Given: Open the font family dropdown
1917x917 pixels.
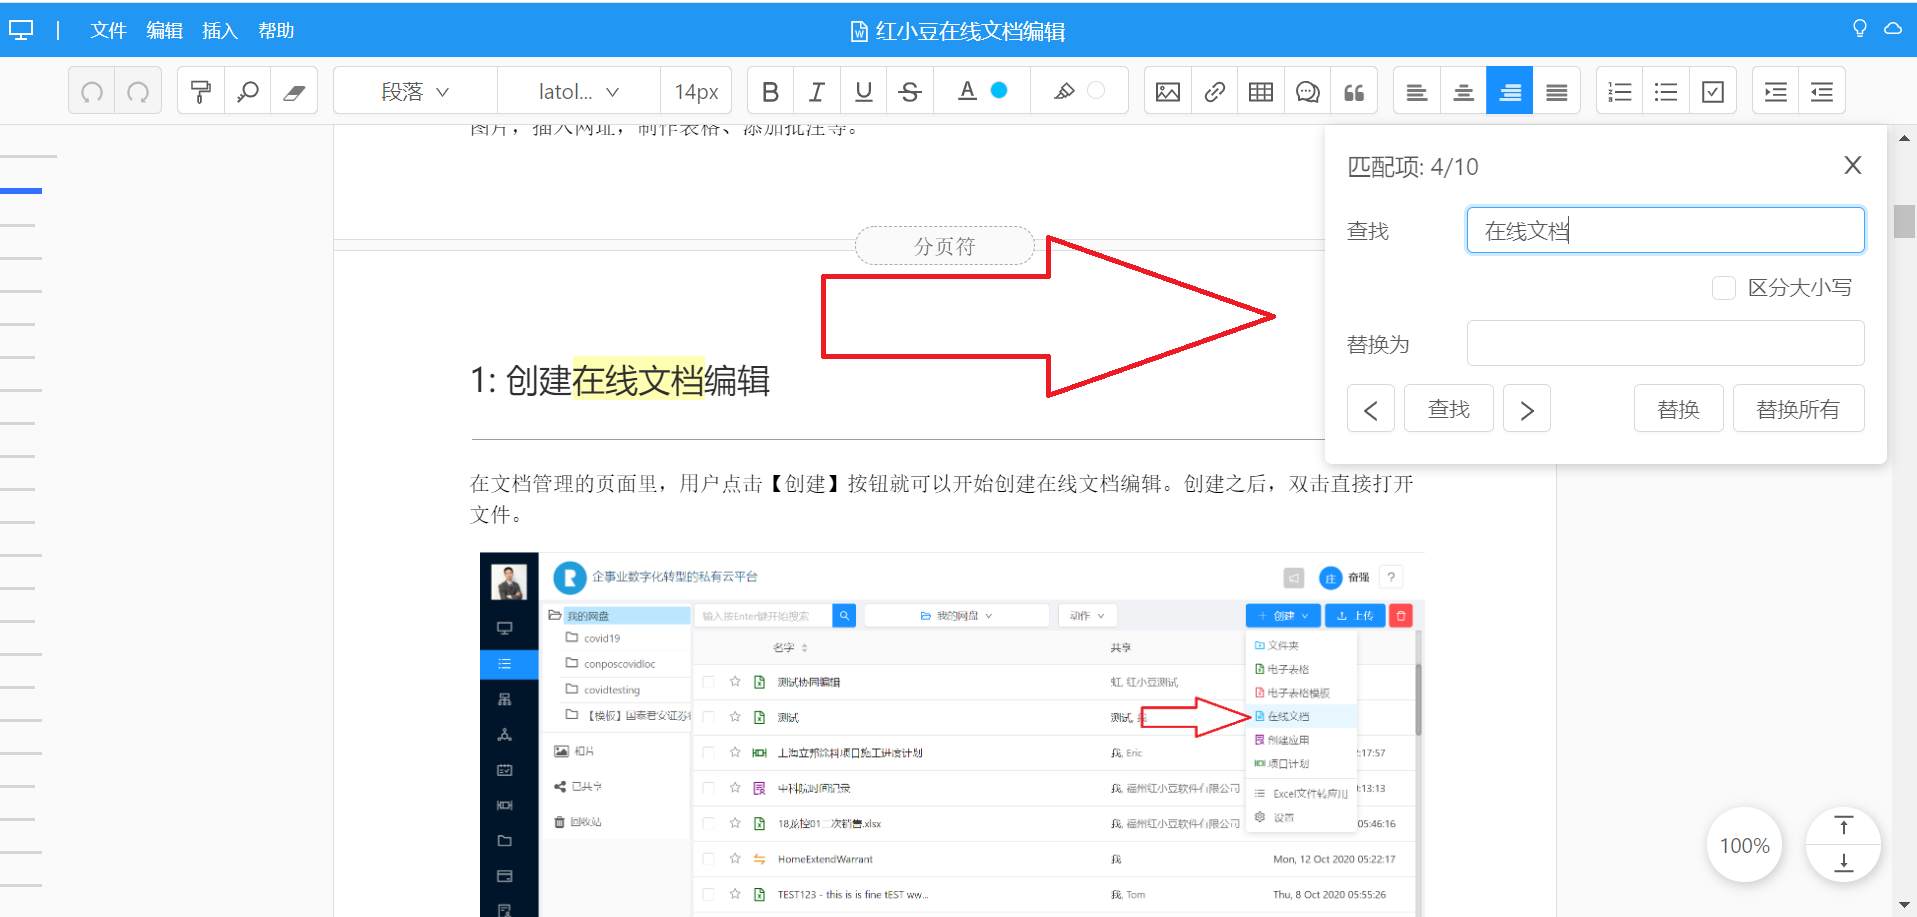Looking at the screenshot, I should click(579, 92).
